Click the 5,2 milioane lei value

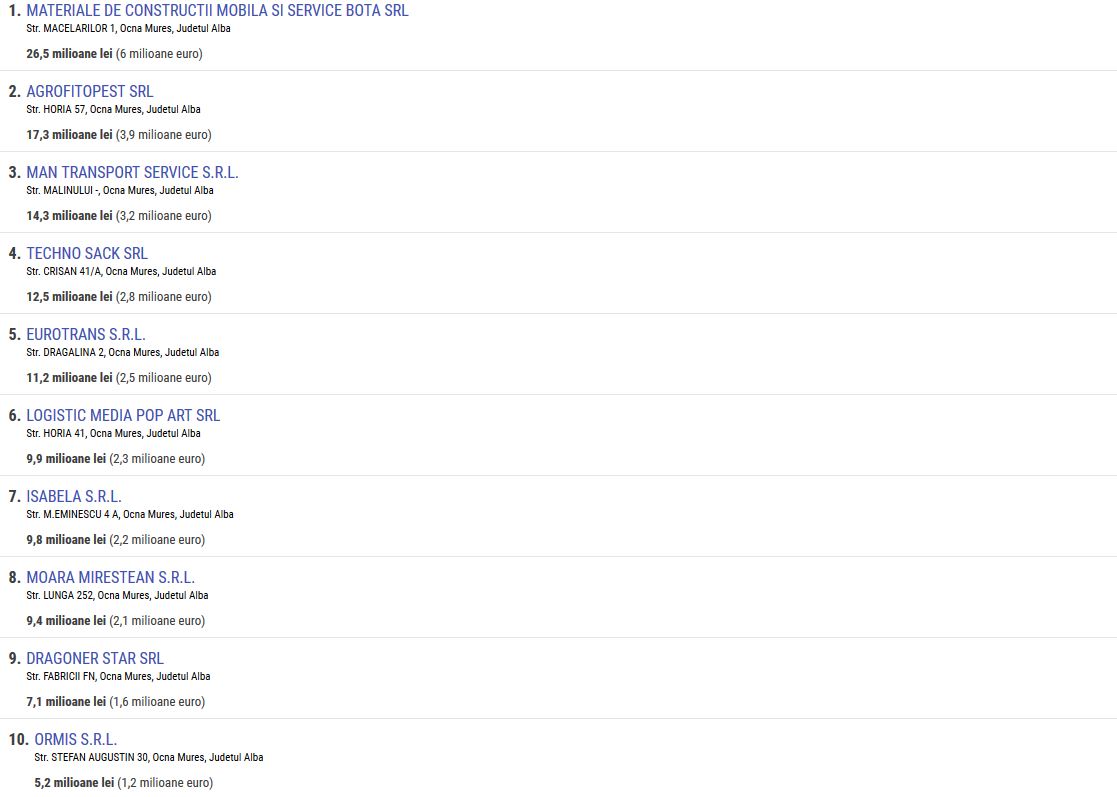(x=74, y=783)
